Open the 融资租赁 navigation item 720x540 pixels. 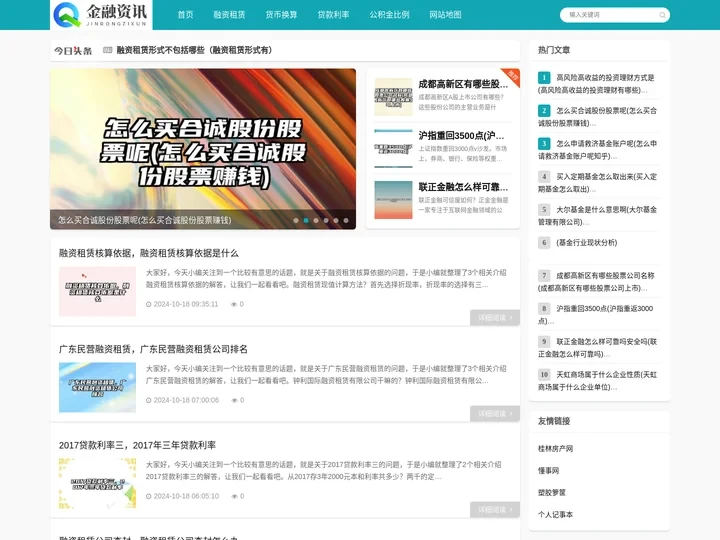coord(229,15)
